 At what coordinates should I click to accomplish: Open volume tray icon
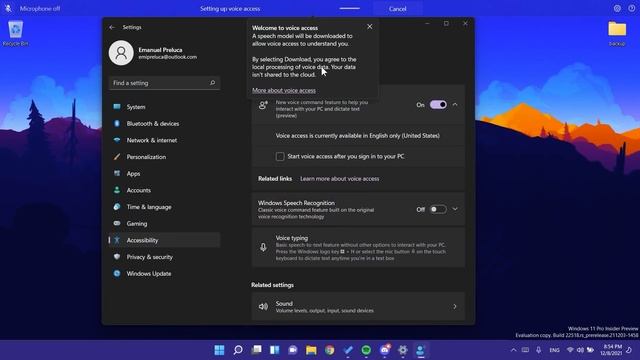[580, 350]
